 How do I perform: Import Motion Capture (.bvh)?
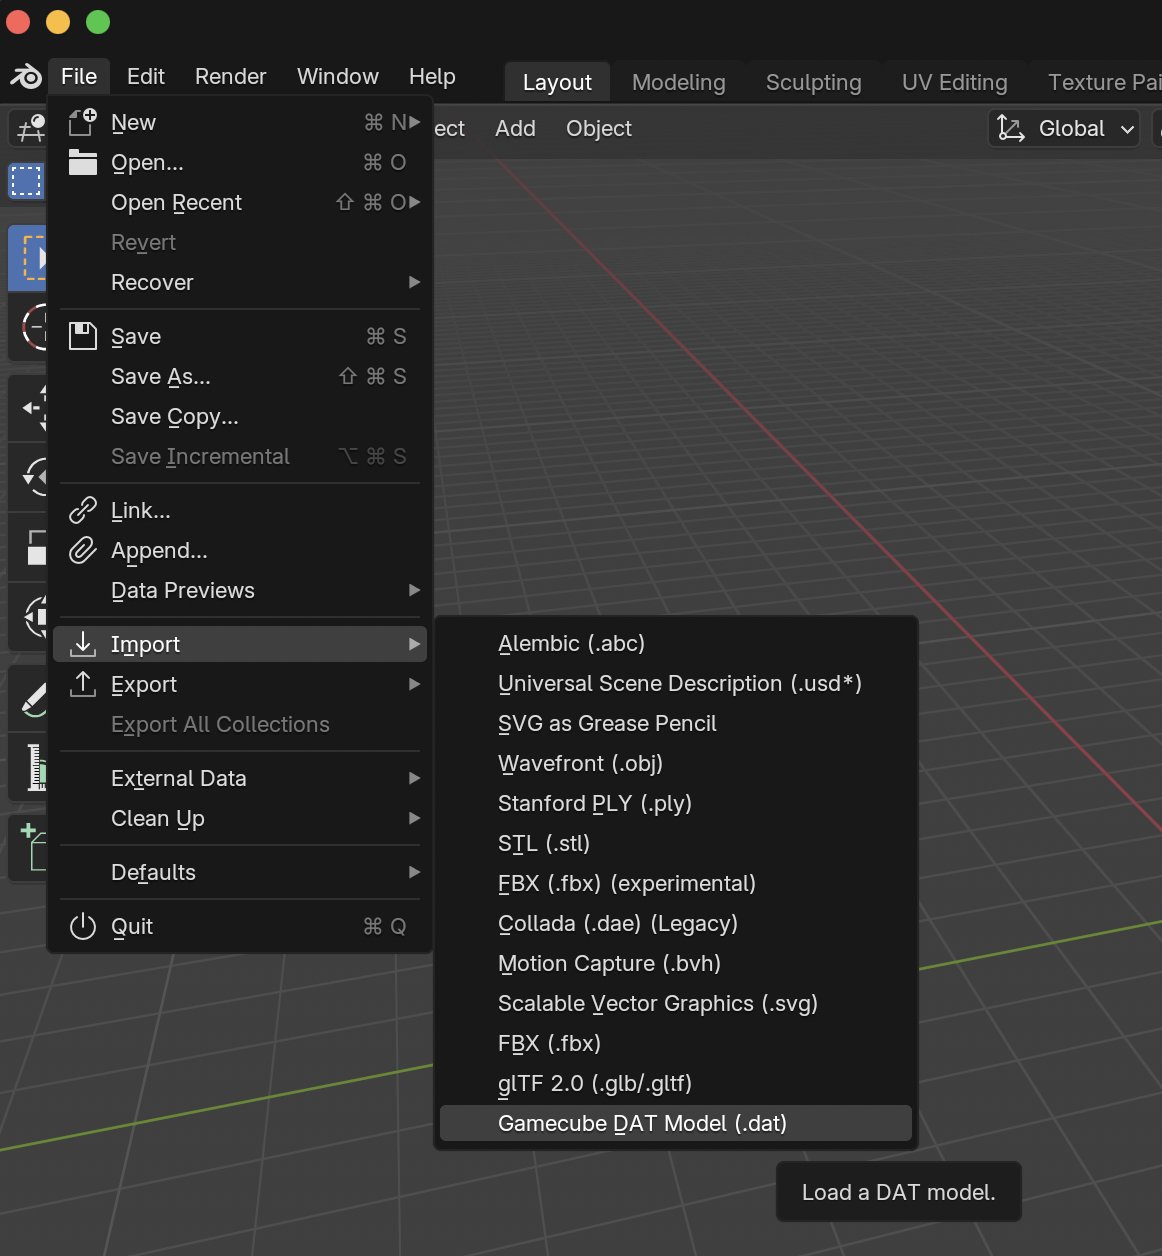pyautogui.click(x=676, y=963)
